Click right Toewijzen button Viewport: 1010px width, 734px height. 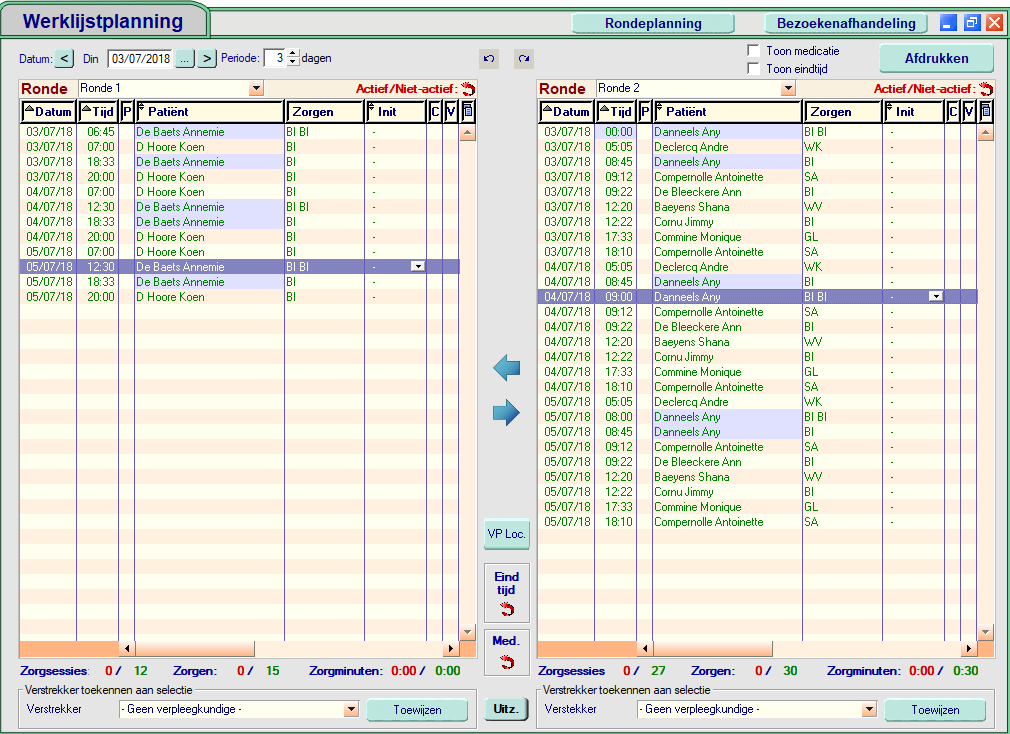935,710
